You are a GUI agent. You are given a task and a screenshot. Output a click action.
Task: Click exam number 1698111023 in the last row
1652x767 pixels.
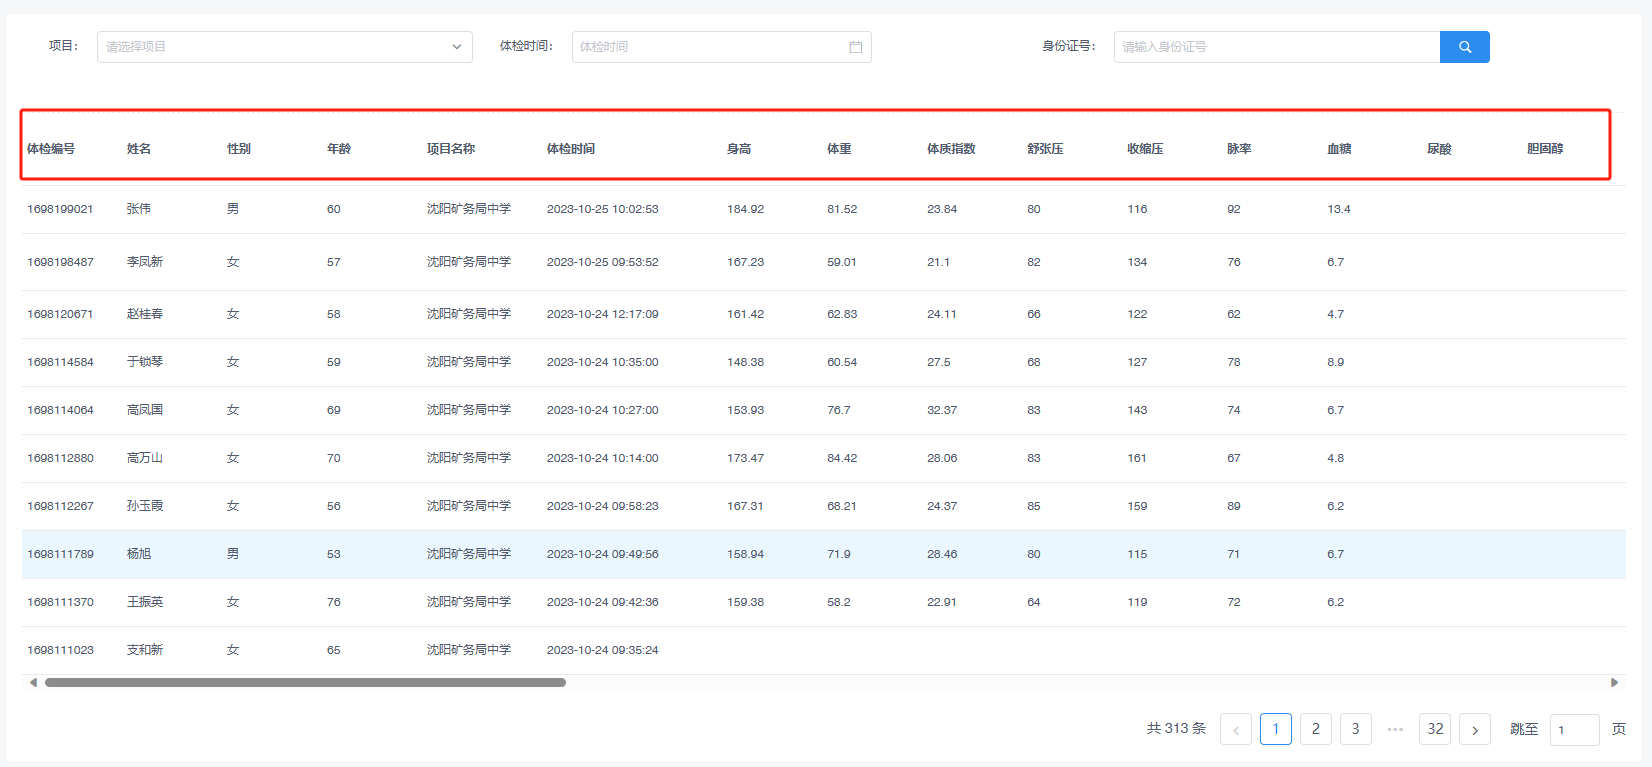[60, 650]
